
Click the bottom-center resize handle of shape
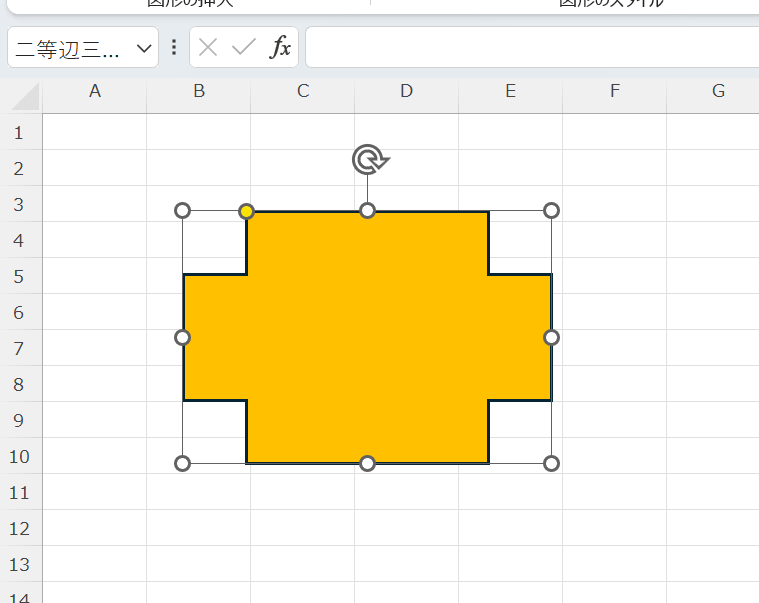point(367,463)
